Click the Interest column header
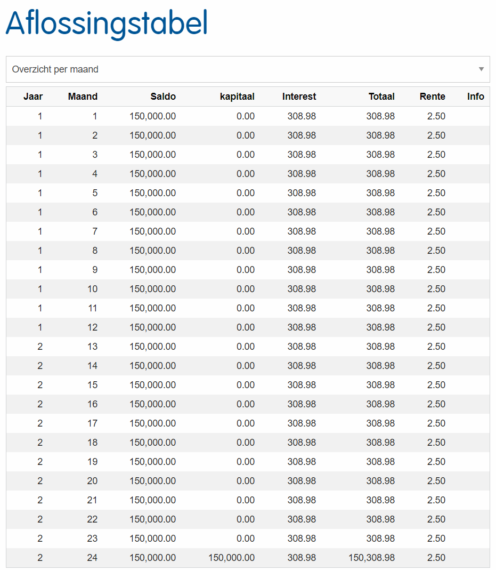 coord(299,97)
